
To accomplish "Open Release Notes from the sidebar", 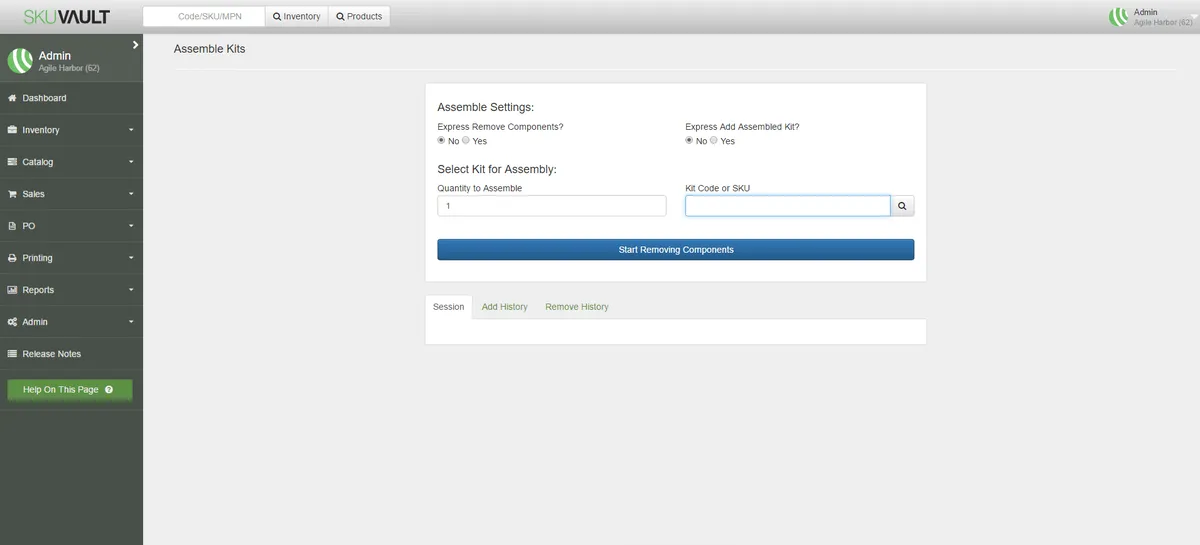I will tap(52, 354).
